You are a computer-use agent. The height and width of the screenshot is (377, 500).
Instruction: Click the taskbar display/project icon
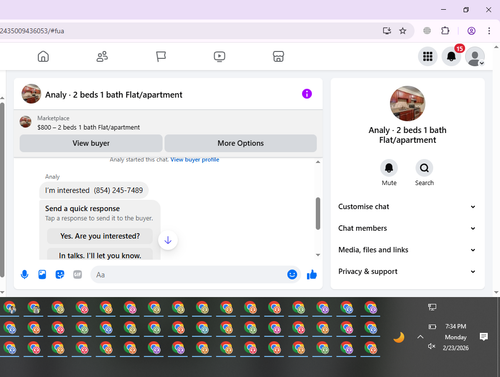[x=432, y=307]
